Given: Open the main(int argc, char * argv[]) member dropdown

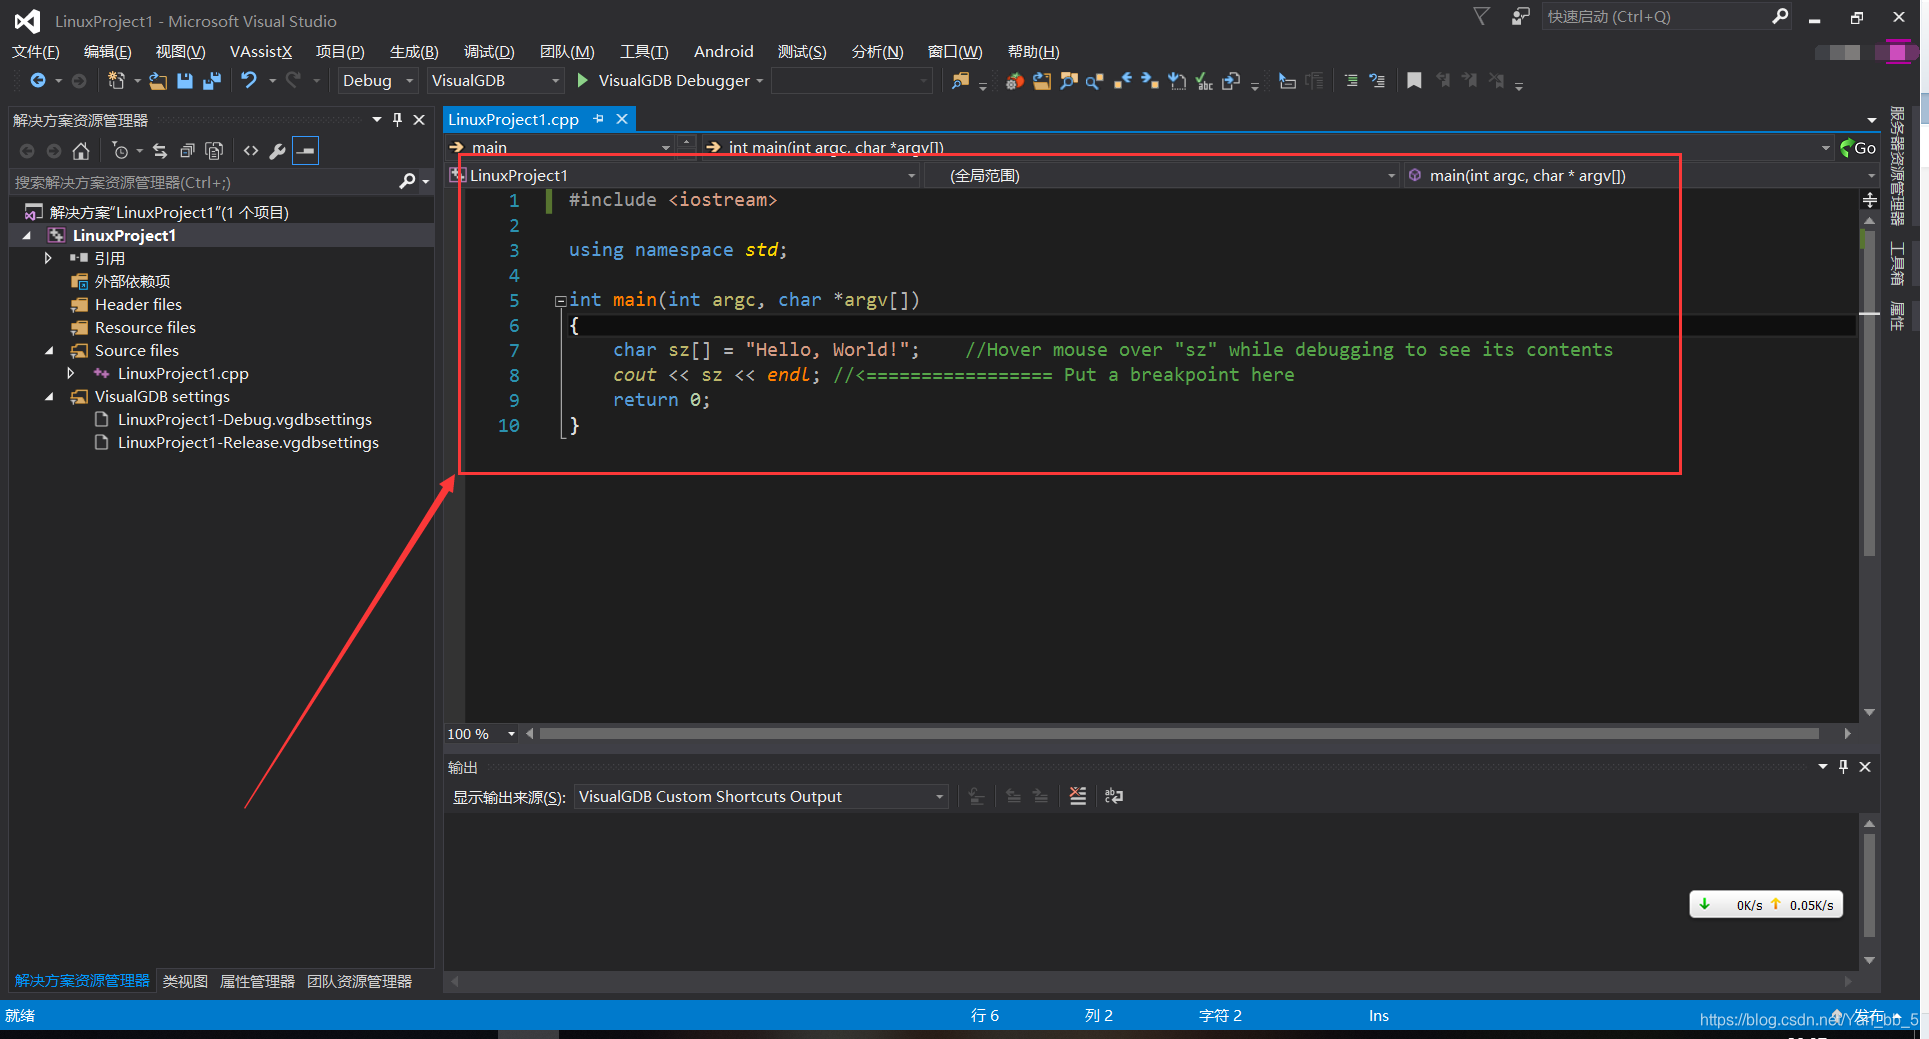Looking at the screenshot, I should click(x=1641, y=176).
